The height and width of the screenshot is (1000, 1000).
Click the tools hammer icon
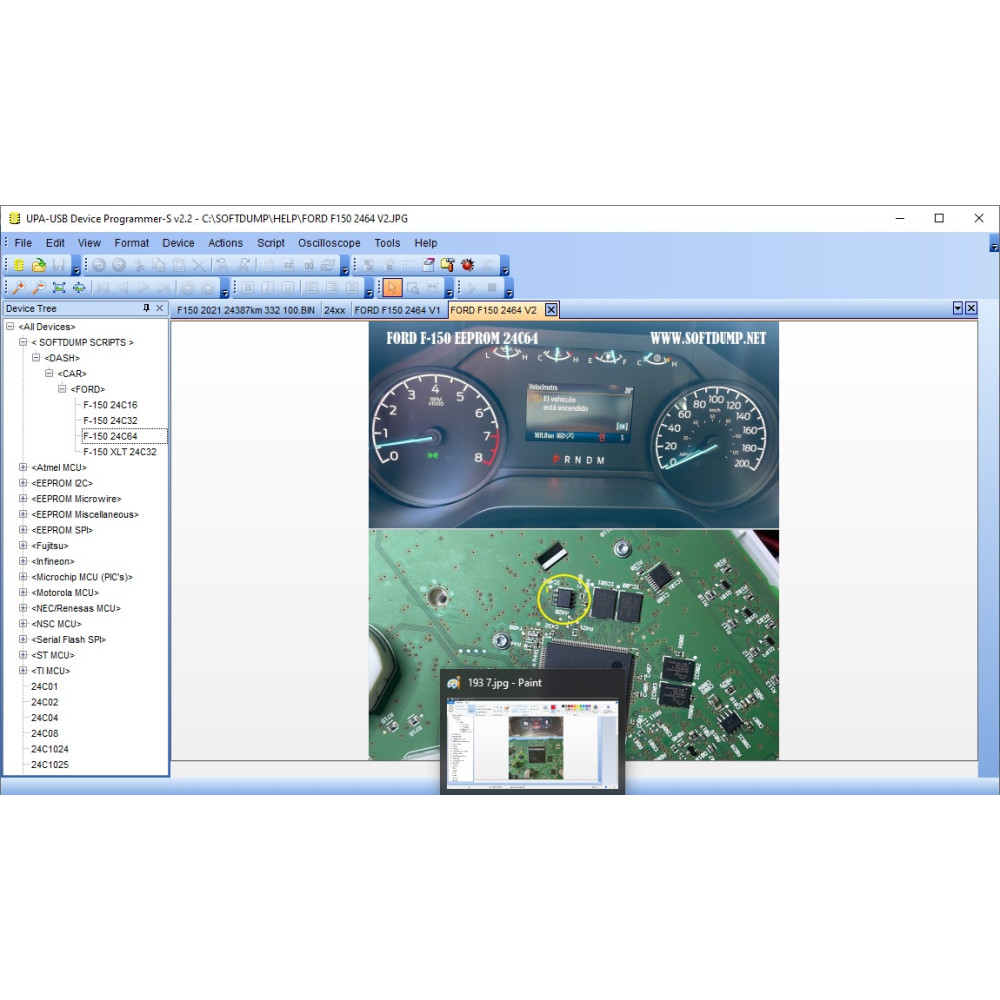[x=448, y=265]
